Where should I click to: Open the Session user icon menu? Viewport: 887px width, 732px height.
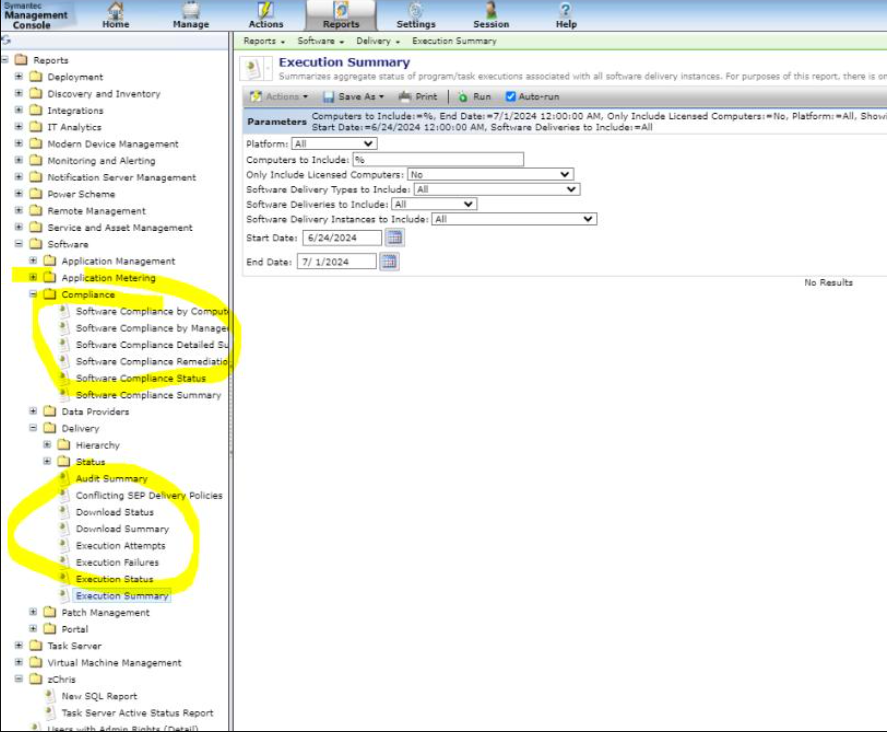point(491,10)
